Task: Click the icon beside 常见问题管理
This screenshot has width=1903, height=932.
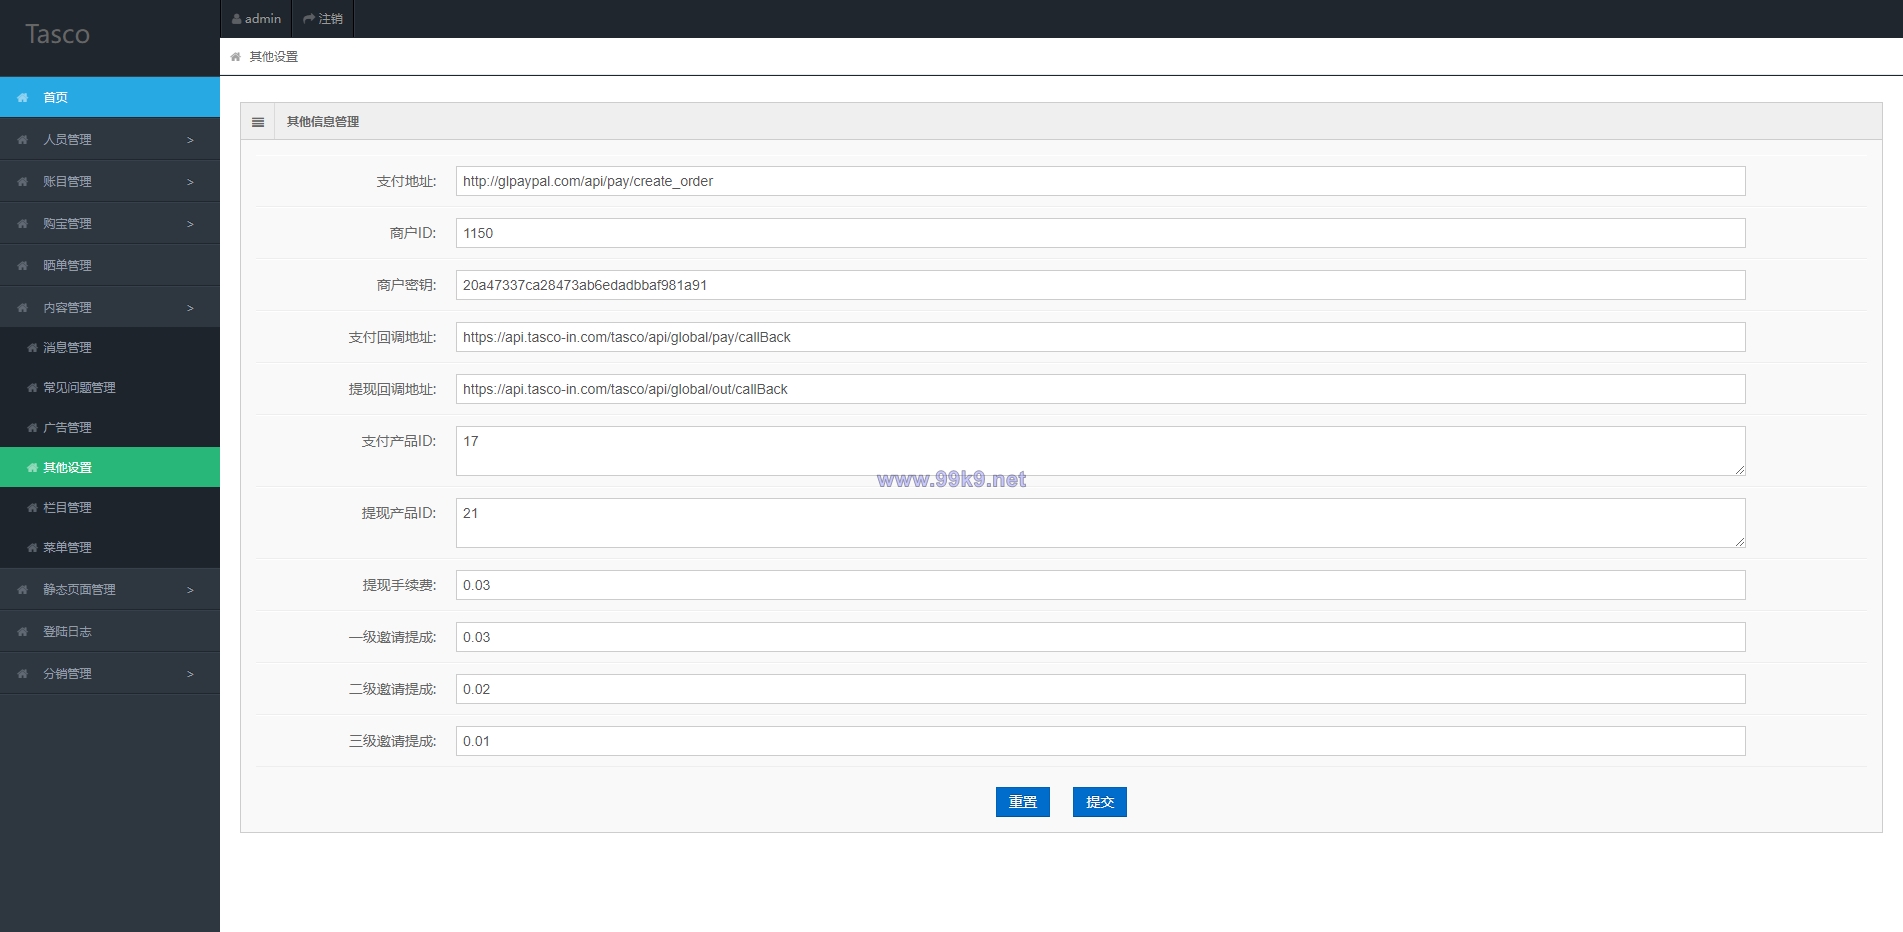Action: pyautogui.click(x=32, y=388)
